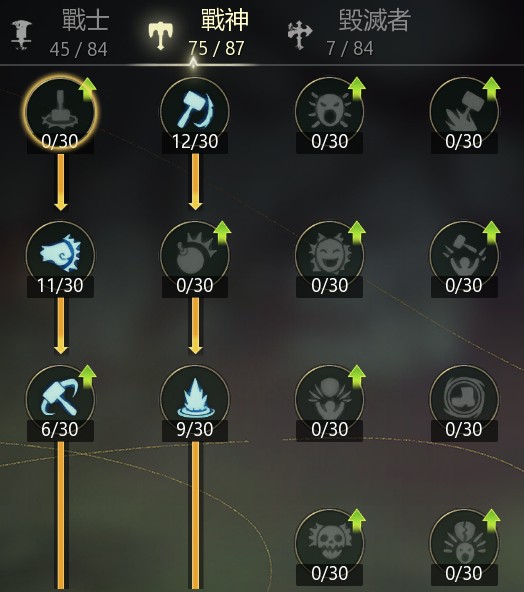Click the cracked head shout skill

click(464, 544)
